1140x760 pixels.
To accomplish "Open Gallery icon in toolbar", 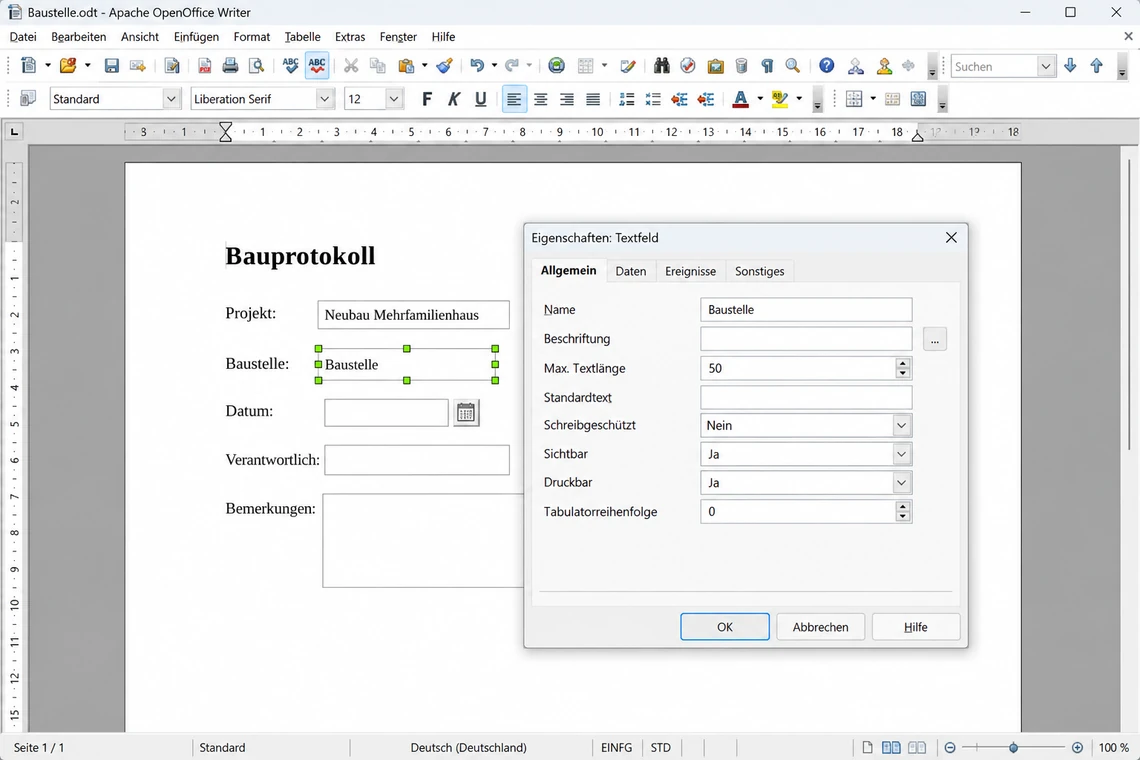I will (715, 66).
